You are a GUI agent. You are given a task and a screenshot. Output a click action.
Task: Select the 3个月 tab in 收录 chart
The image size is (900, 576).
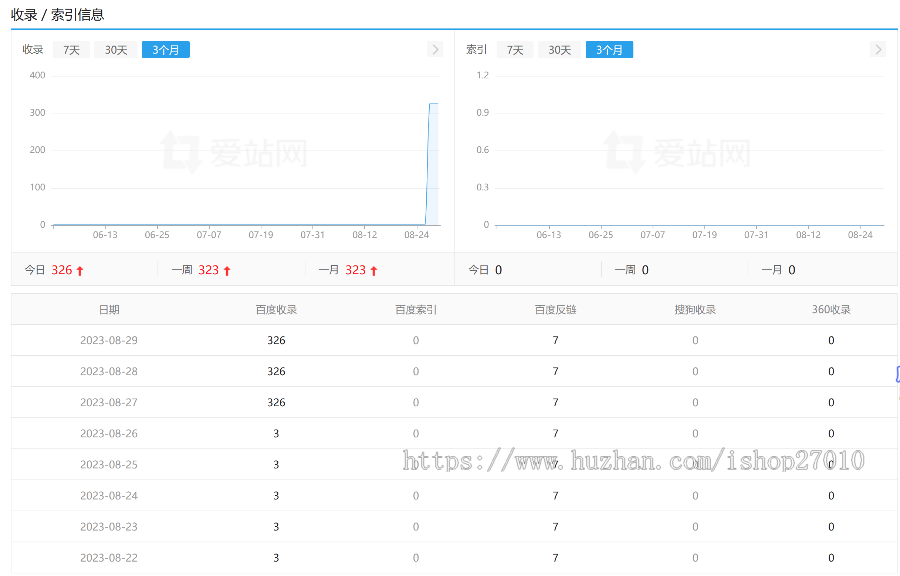(166, 50)
